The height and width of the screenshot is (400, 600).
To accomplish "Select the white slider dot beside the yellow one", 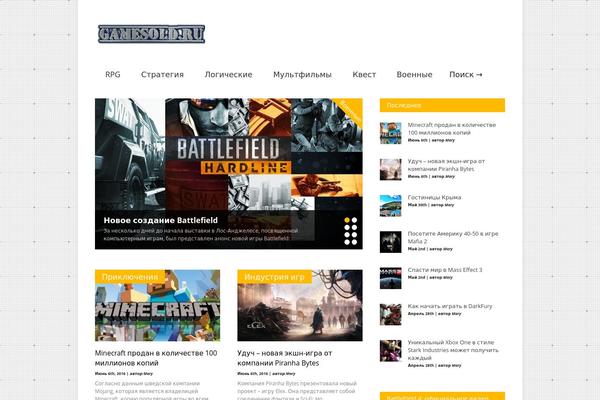I will [354, 220].
